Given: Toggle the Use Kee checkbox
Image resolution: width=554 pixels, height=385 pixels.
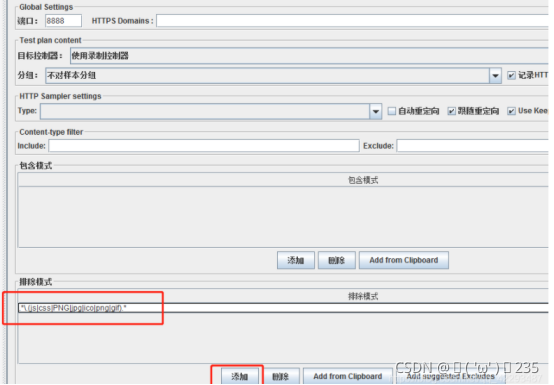Looking at the screenshot, I should click(511, 111).
